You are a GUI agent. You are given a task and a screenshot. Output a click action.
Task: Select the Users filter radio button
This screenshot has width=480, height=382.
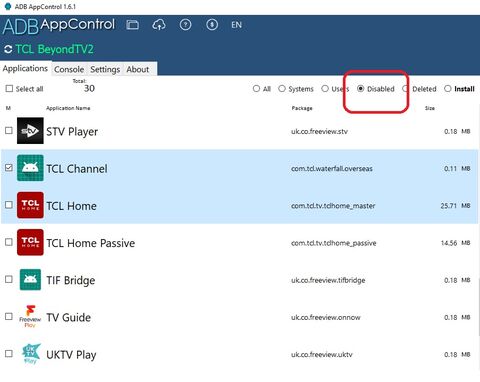[x=325, y=89]
